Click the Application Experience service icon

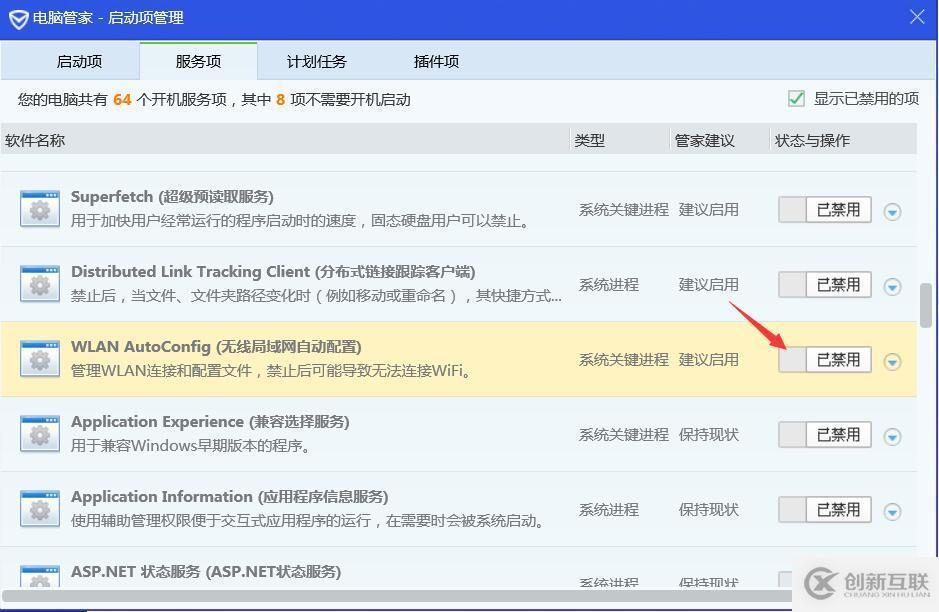(40, 434)
